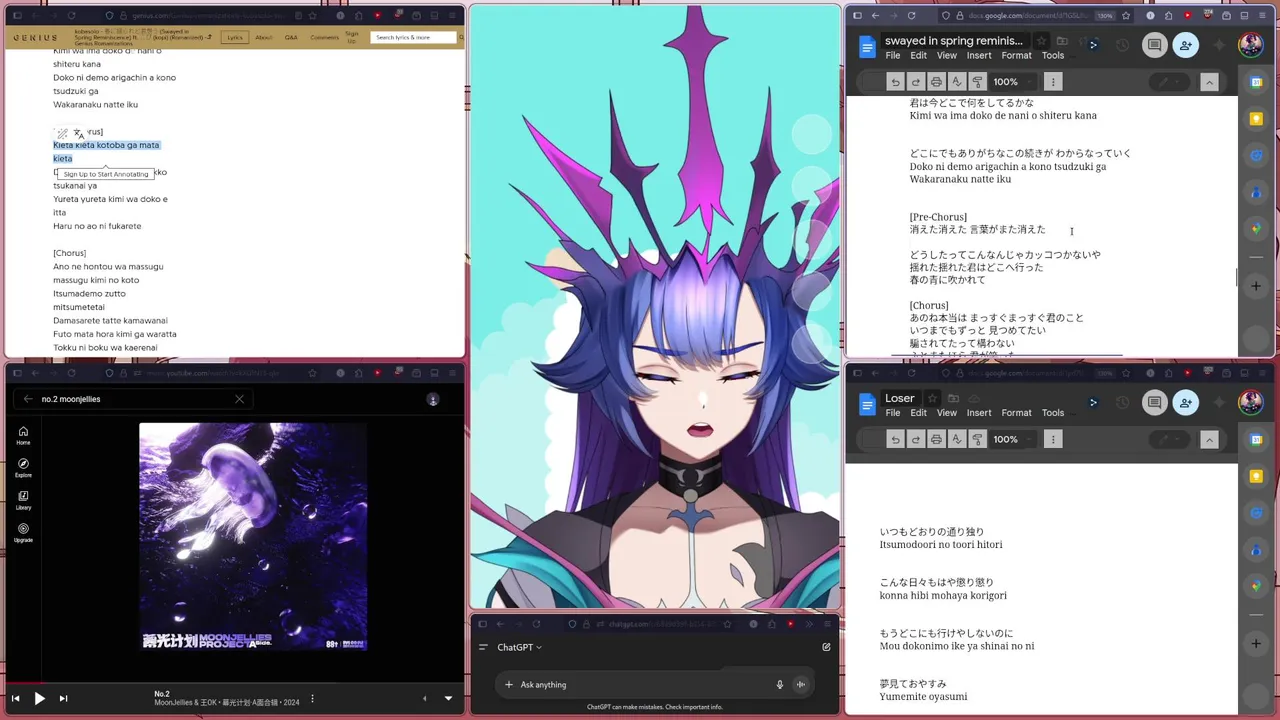Open Explore in YouTube Music sidebar
This screenshot has height=720, width=1280.
(23, 468)
